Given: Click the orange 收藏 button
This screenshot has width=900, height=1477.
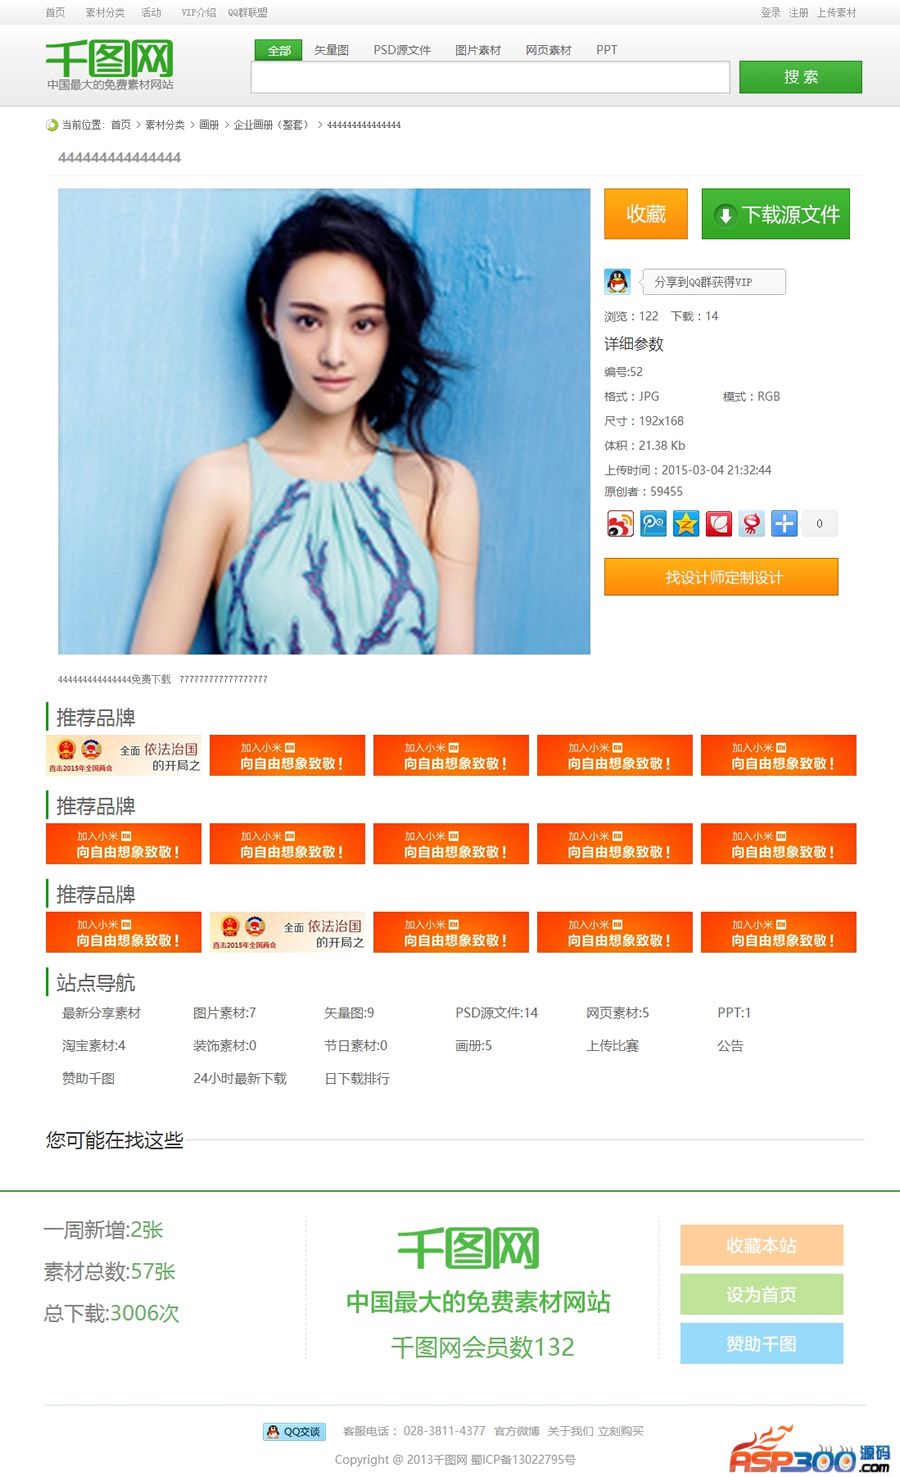Looking at the screenshot, I should 646,214.
